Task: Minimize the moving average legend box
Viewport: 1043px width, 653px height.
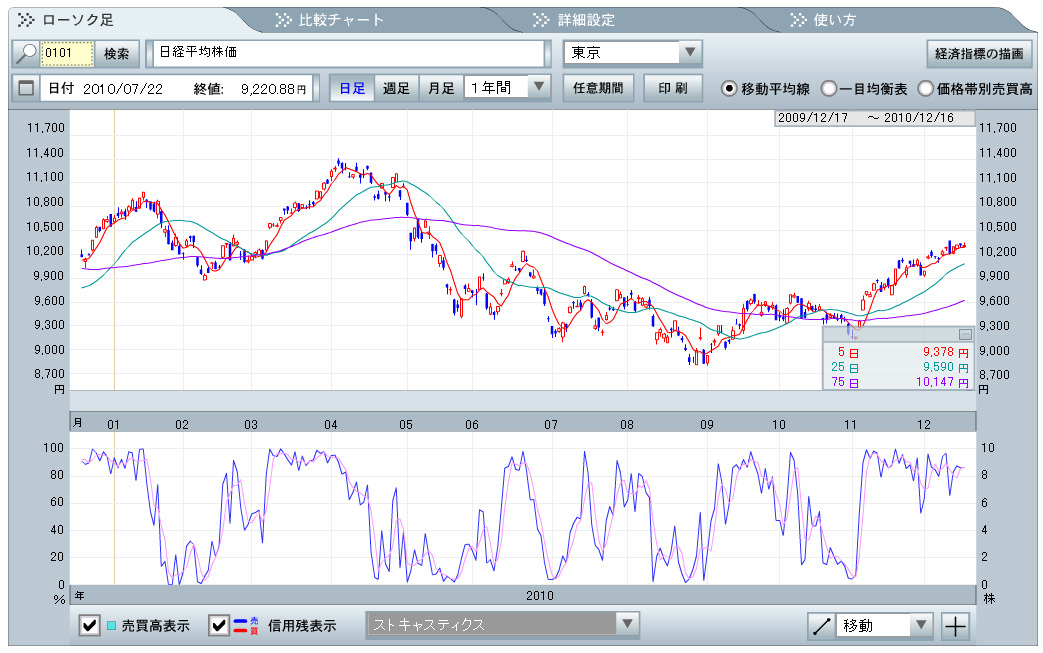Action: tap(964, 334)
